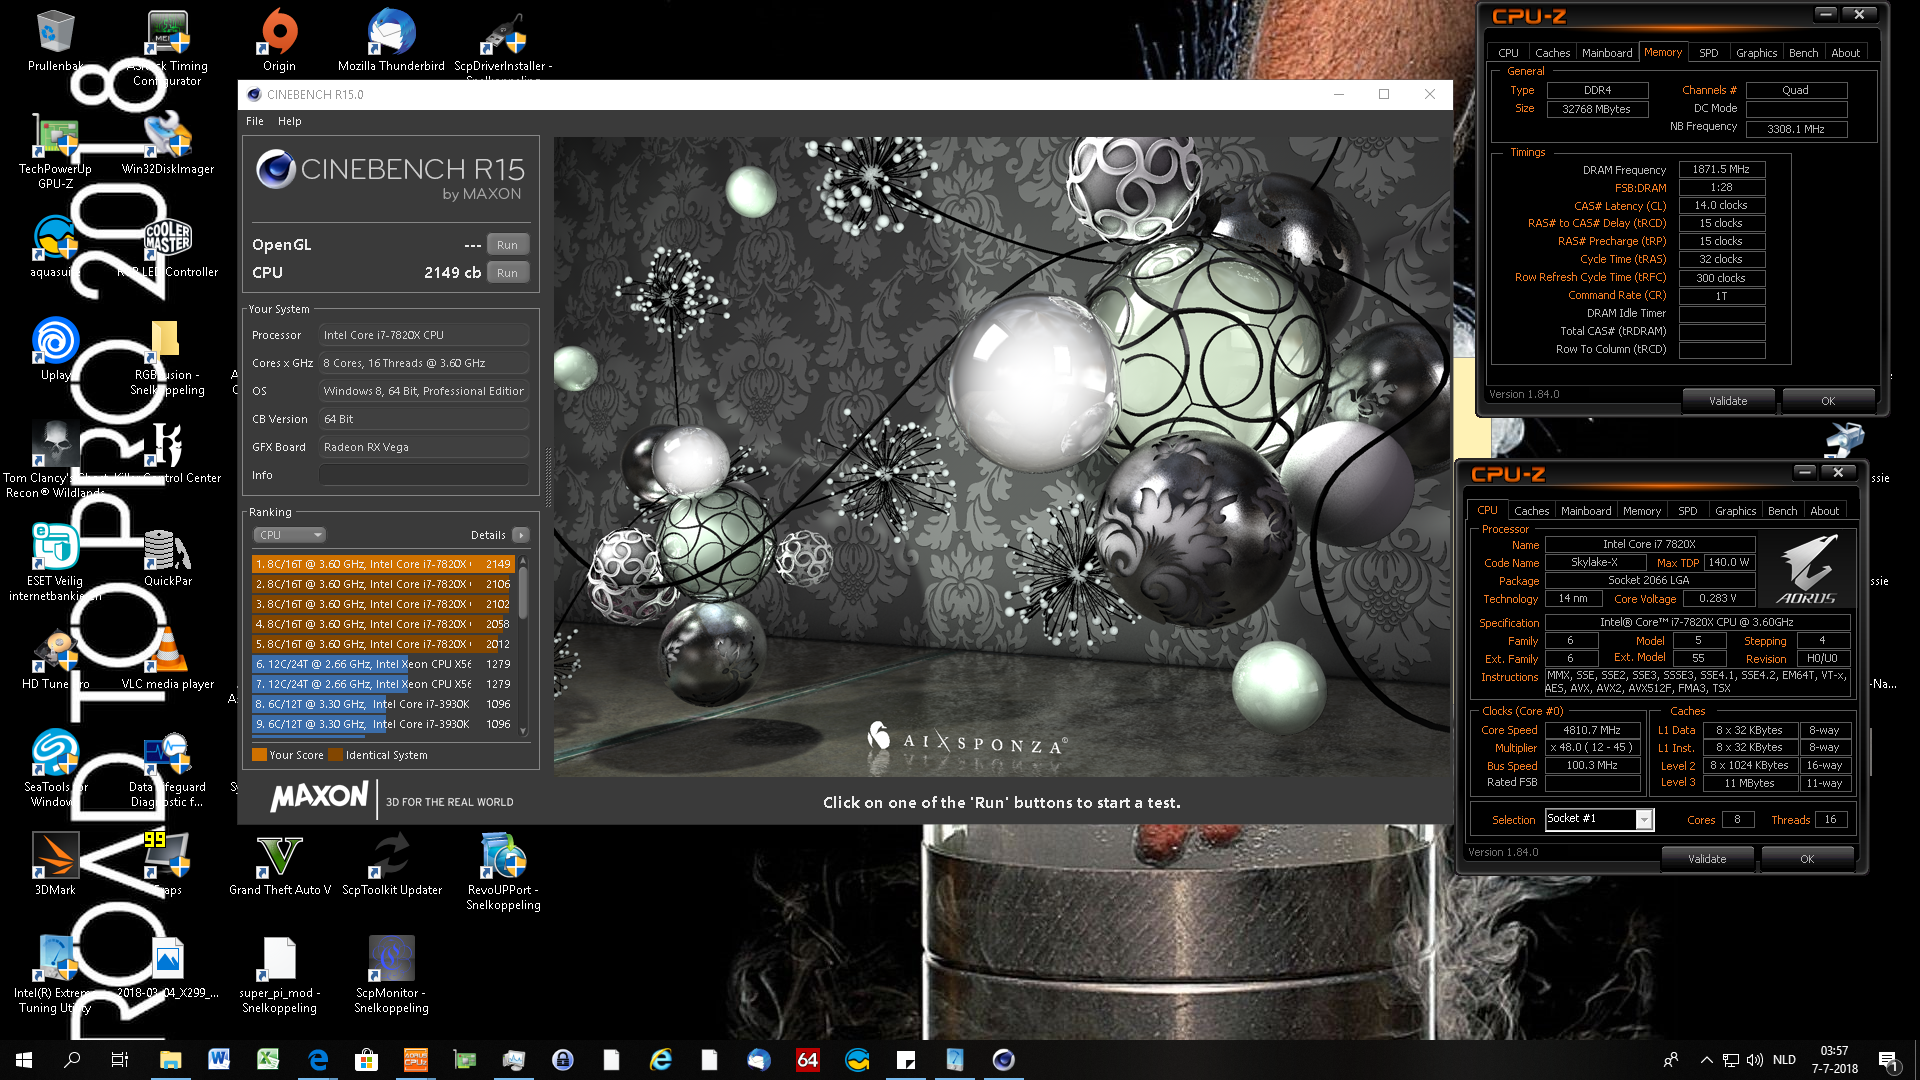Open the File menu in Cinebench

[255, 121]
